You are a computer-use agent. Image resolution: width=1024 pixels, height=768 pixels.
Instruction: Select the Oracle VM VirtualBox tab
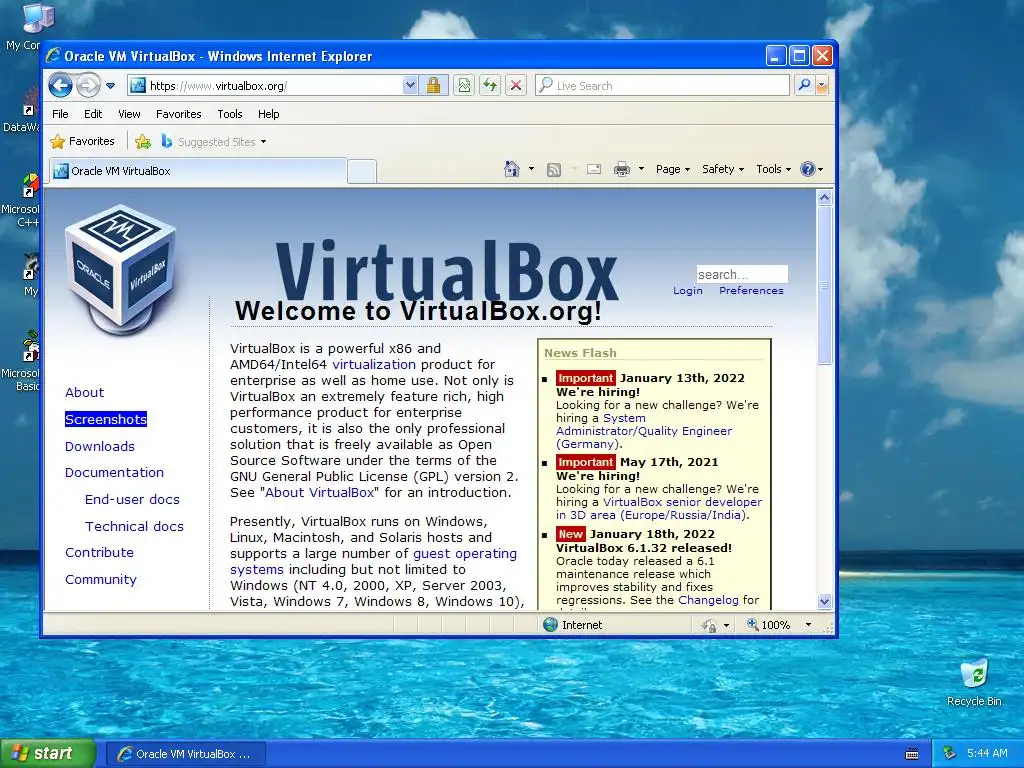tap(197, 171)
